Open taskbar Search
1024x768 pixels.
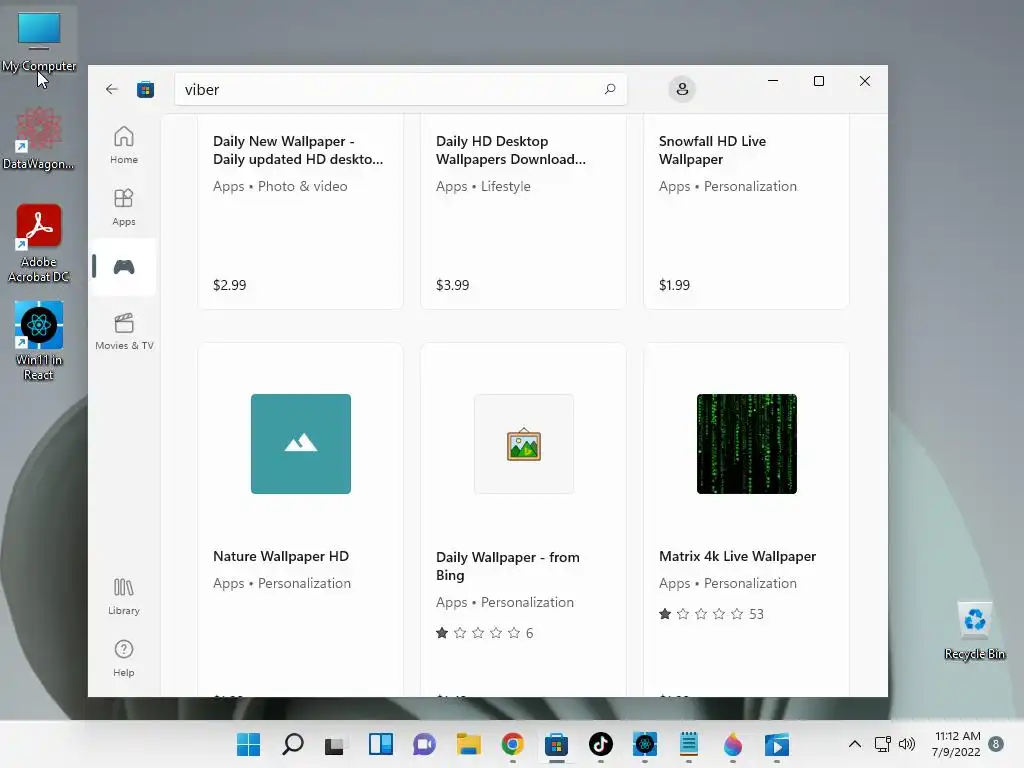pos(293,744)
